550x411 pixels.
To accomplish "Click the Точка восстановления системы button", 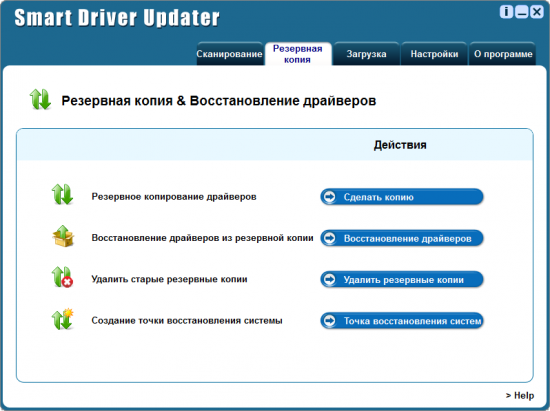I will point(402,321).
